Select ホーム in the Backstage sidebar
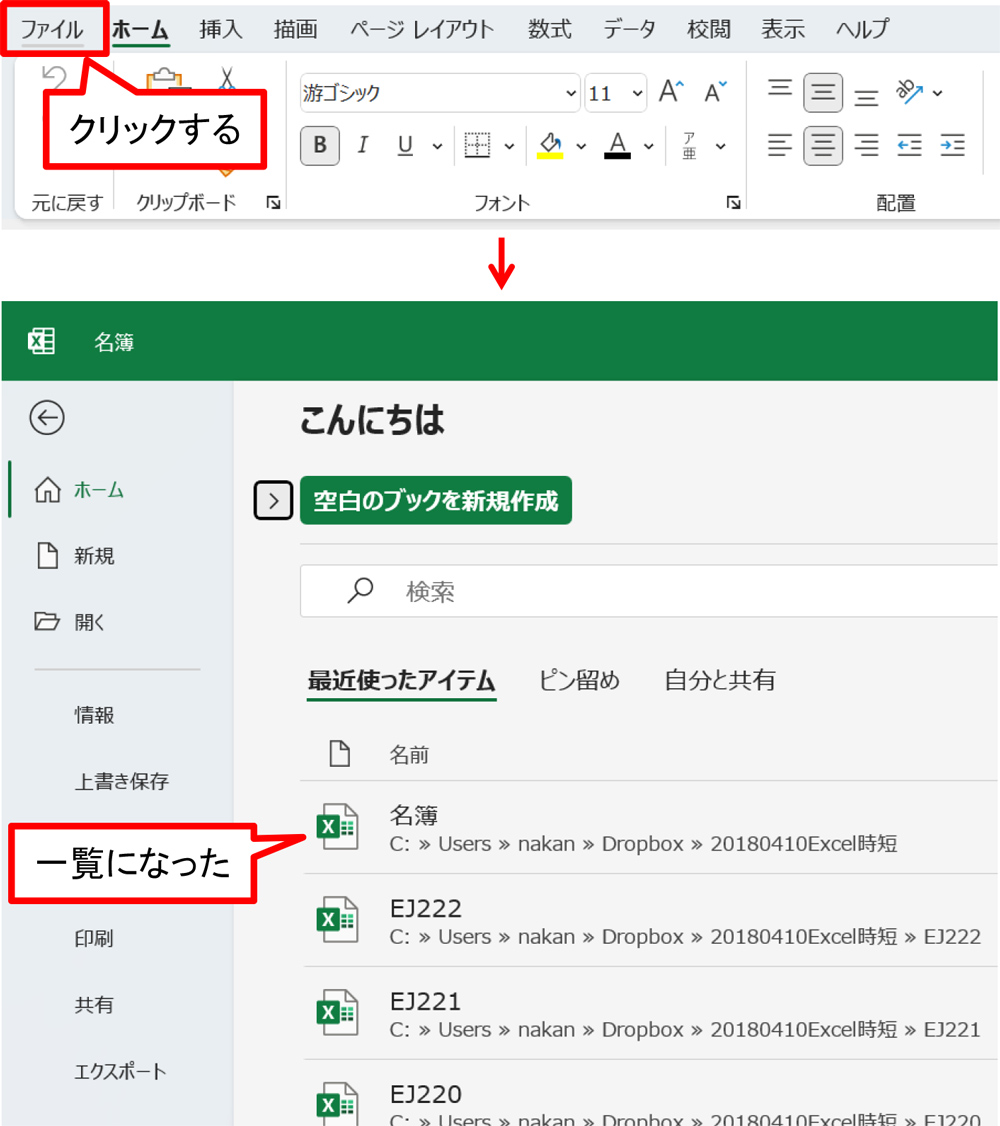Viewport: 1000px width, 1126px height. click(115, 490)
